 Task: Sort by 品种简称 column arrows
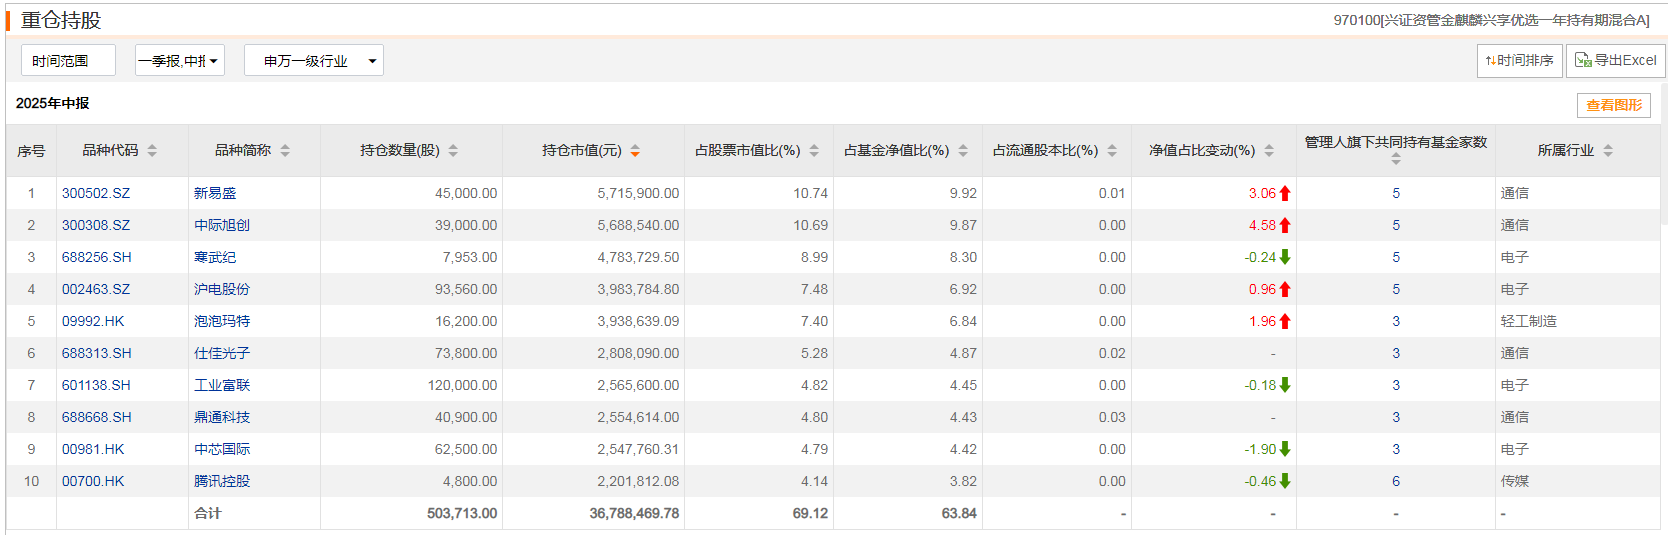click(285, 151)
